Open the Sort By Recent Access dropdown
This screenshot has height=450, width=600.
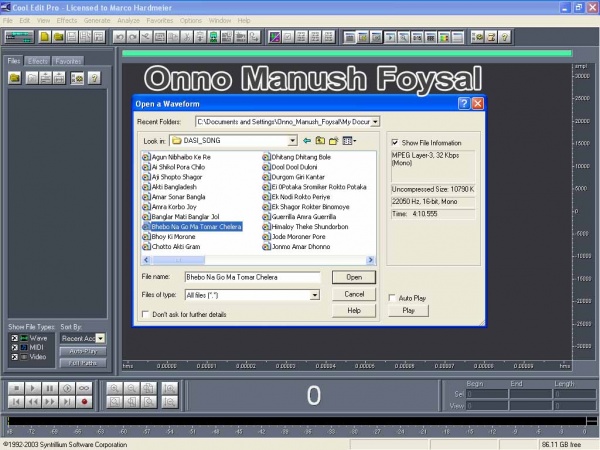point(100,338)
